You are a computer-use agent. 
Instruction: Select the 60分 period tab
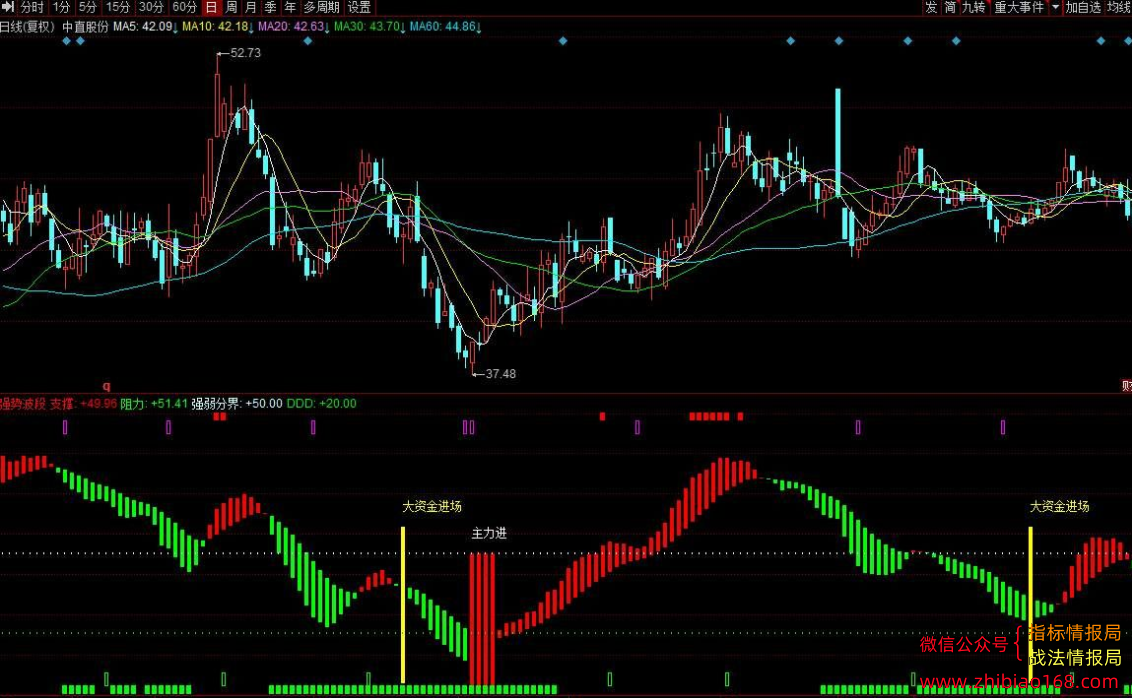(x=184, y=7)
